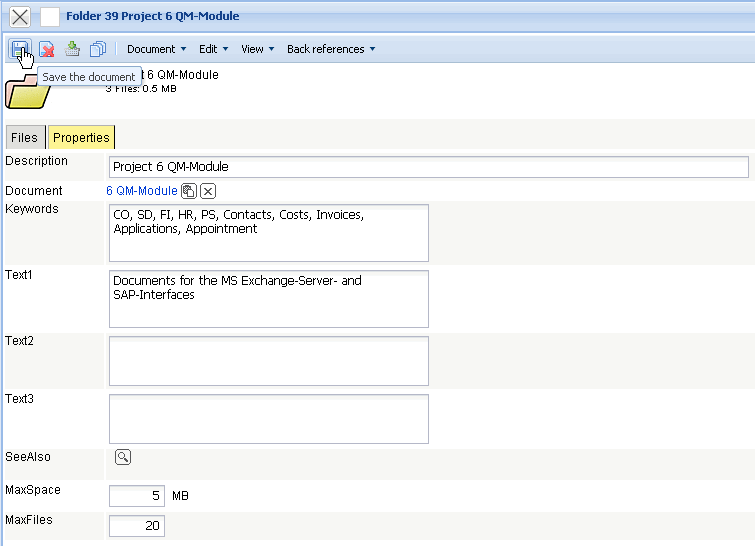Follow the 6 QM-Module link
Image resolution: width=755 pixels, height=546 pixels.
[141, 191]
